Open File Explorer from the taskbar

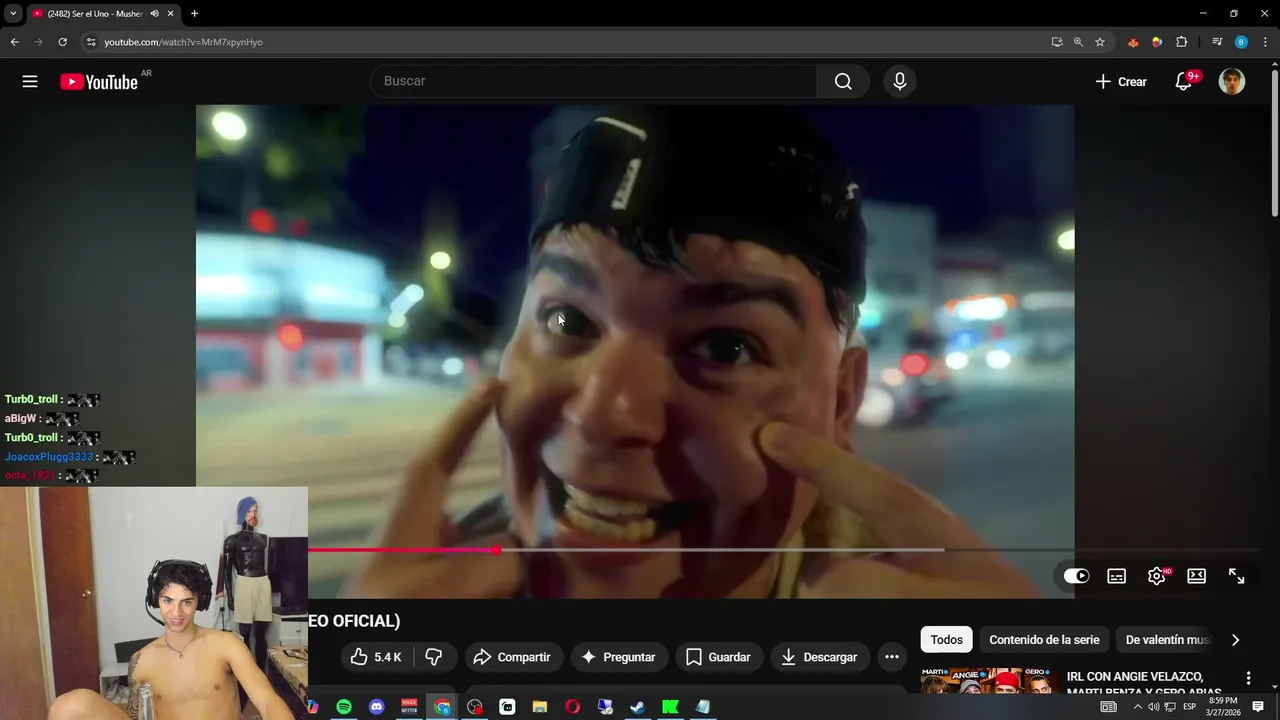[x=540, y=707]
